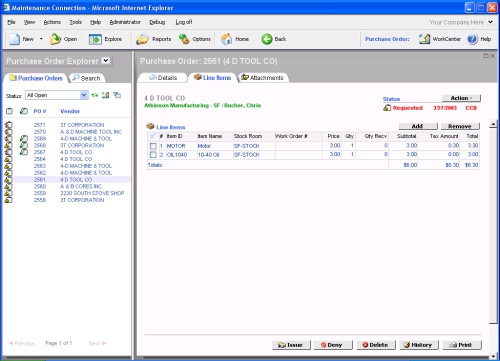Click Log off in menu bar
This screenshot has height=361, width=500.
click(x=184, y=22)
